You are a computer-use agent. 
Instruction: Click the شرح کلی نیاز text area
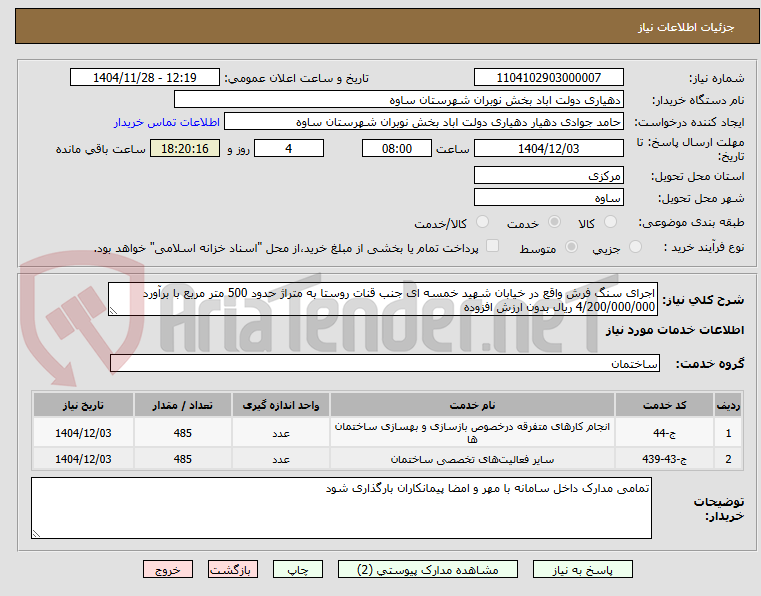click(382, 299)
